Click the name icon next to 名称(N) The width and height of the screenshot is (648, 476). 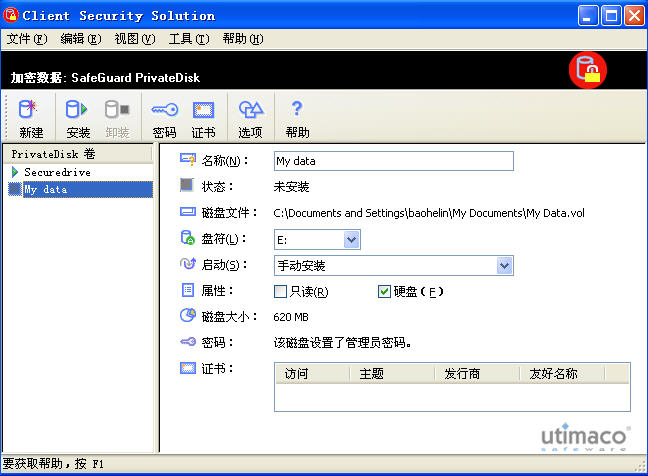click(188, 159)
